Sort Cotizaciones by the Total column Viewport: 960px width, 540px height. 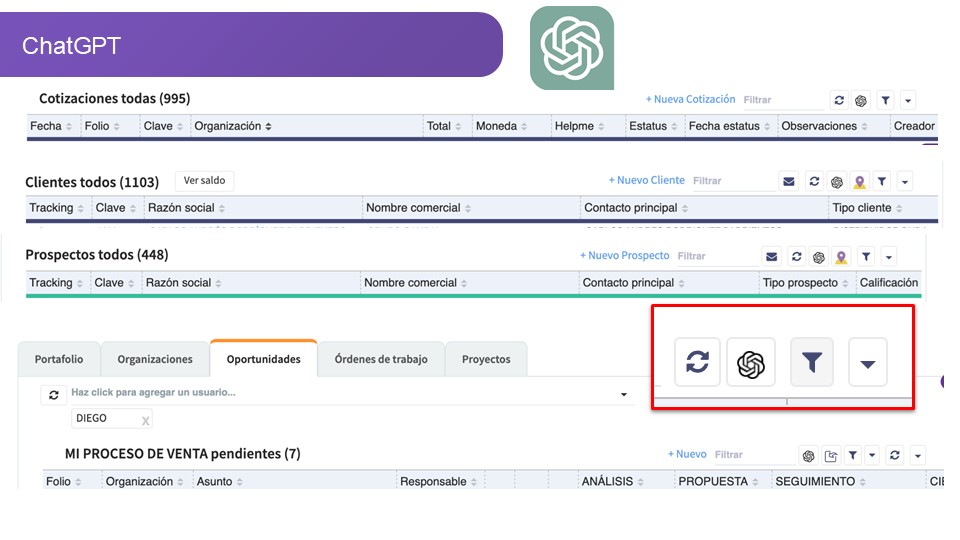click(x=444, y=126)
